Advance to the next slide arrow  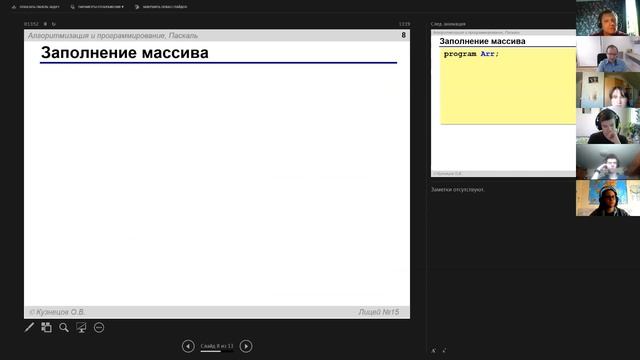[246, 346]
